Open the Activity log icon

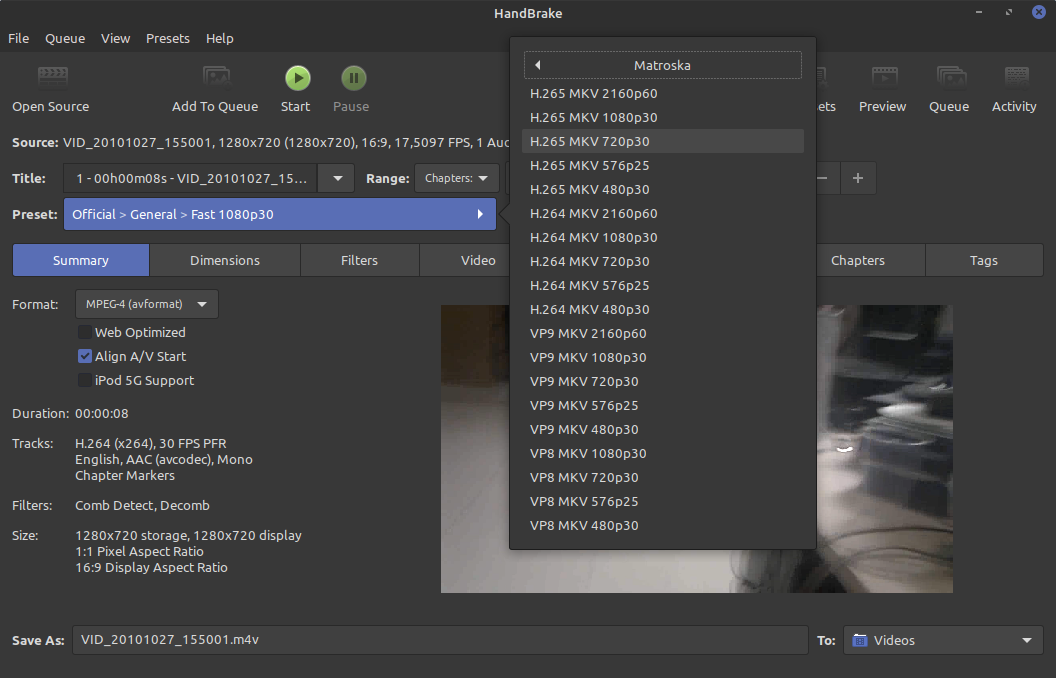tap(1015, 78)
